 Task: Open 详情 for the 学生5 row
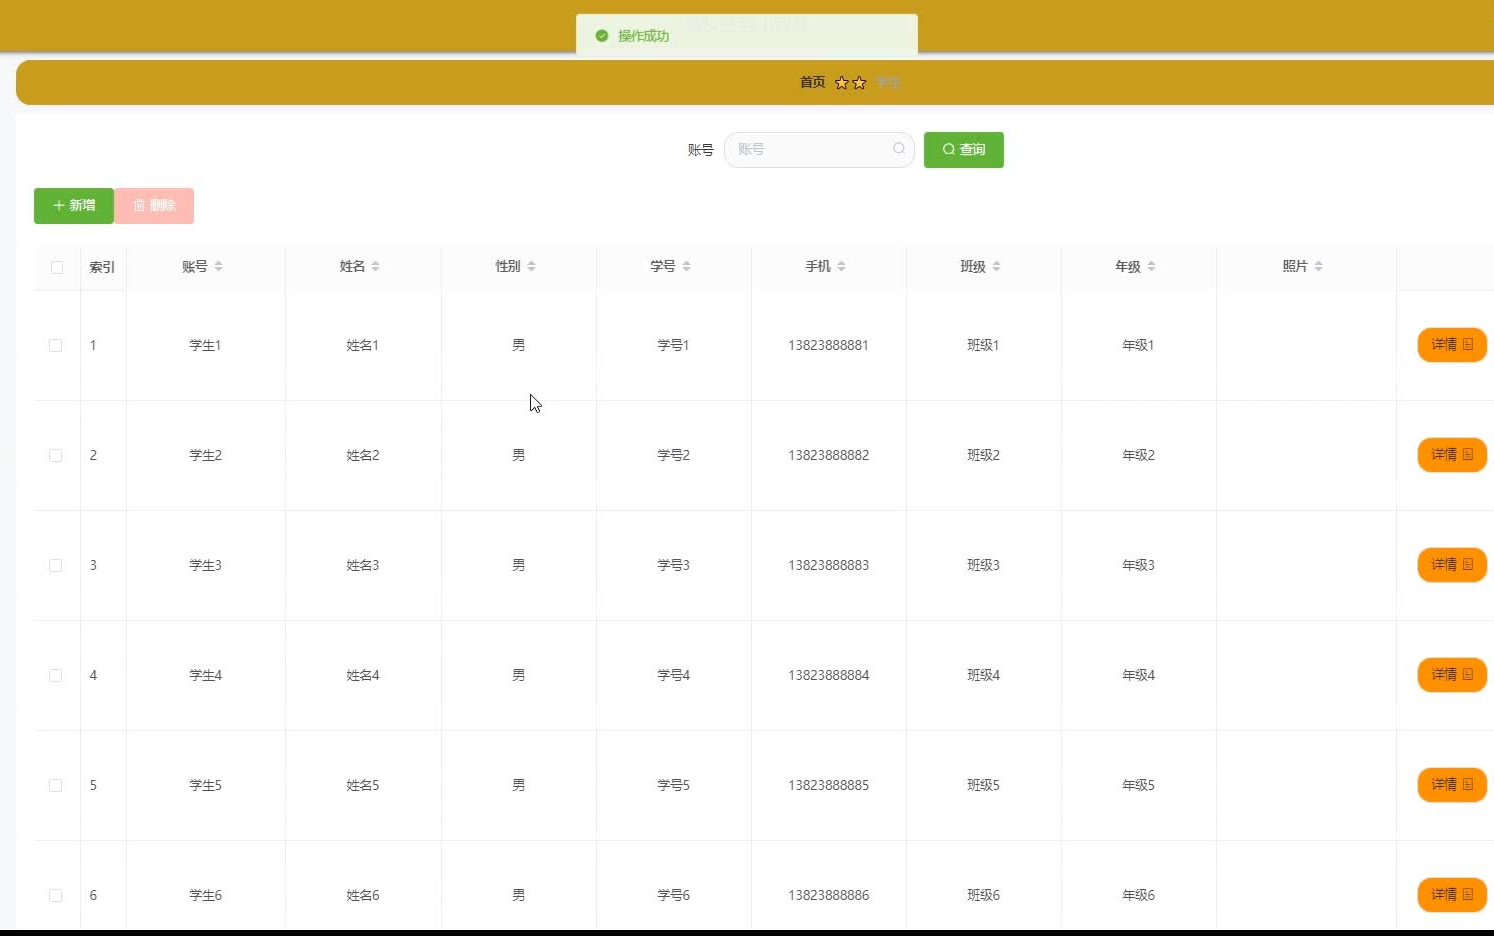click(1452, 785)
